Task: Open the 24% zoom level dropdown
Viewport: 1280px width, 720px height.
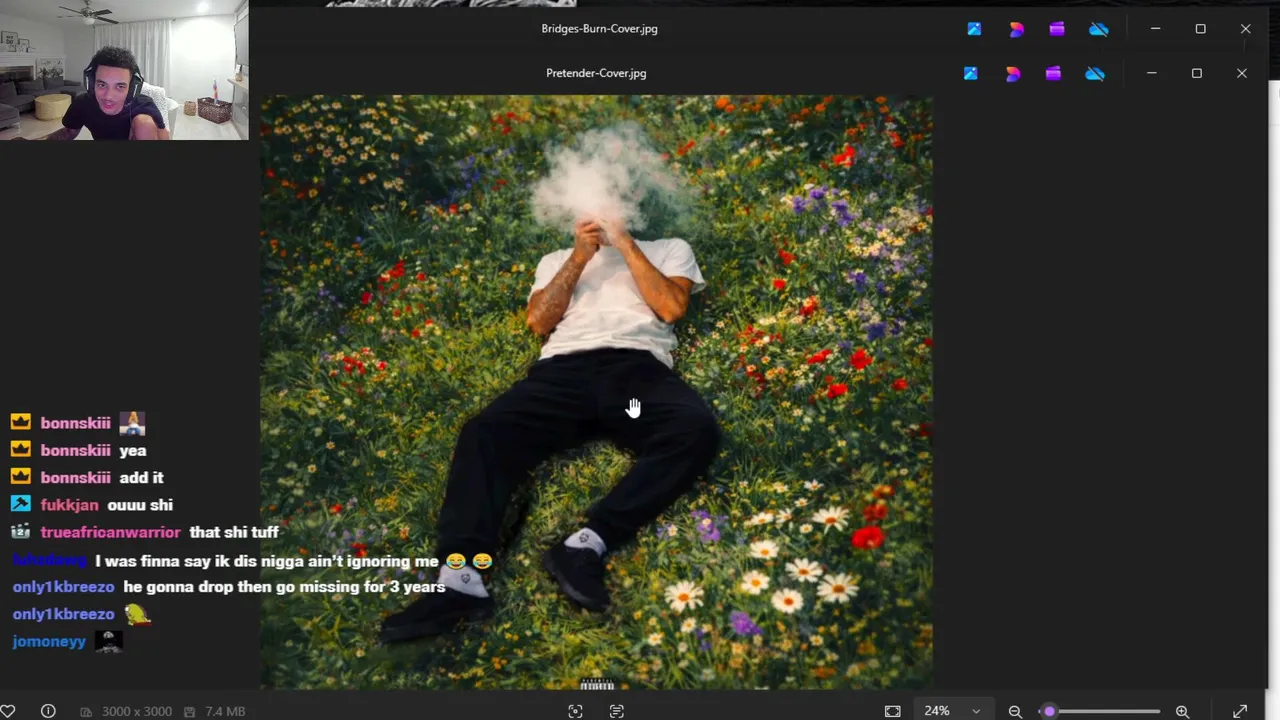Action: tap(952, 711)
